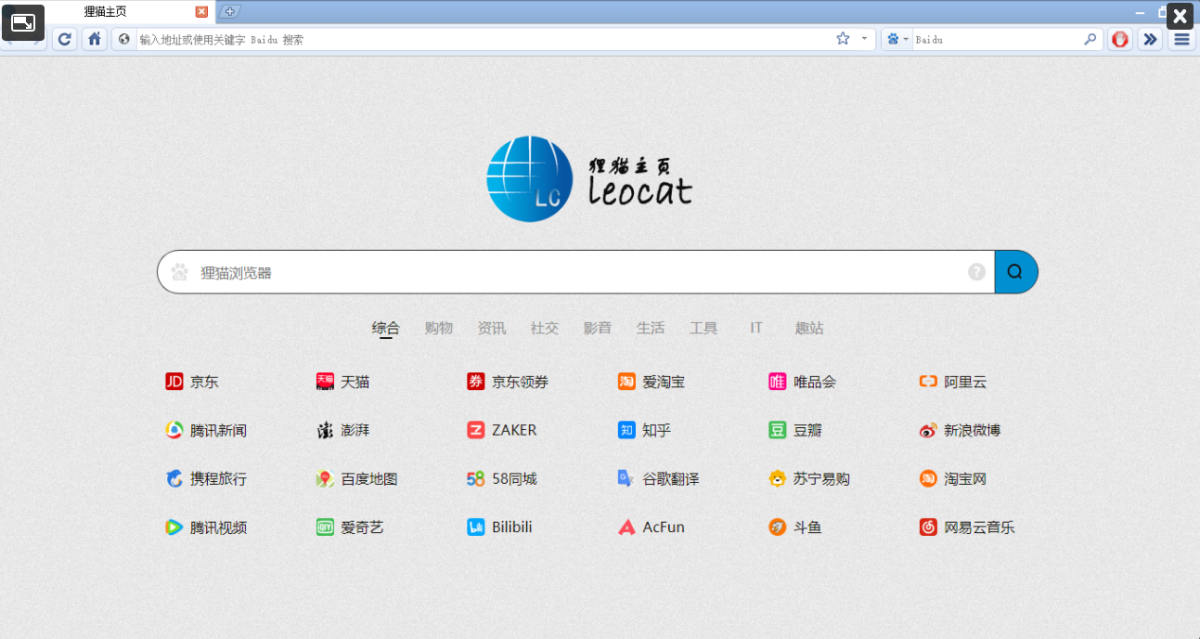
Task: Switch to the 购物 category tab
Action: coord(439,327)
